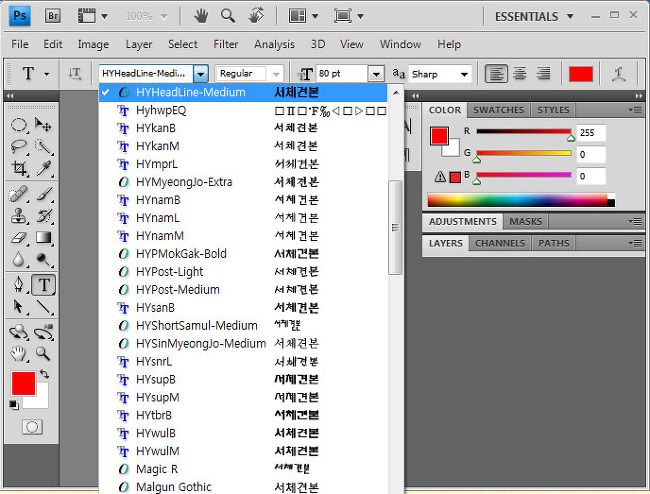
Task: Select the Path Selection tool
Action: click(19, 307)
